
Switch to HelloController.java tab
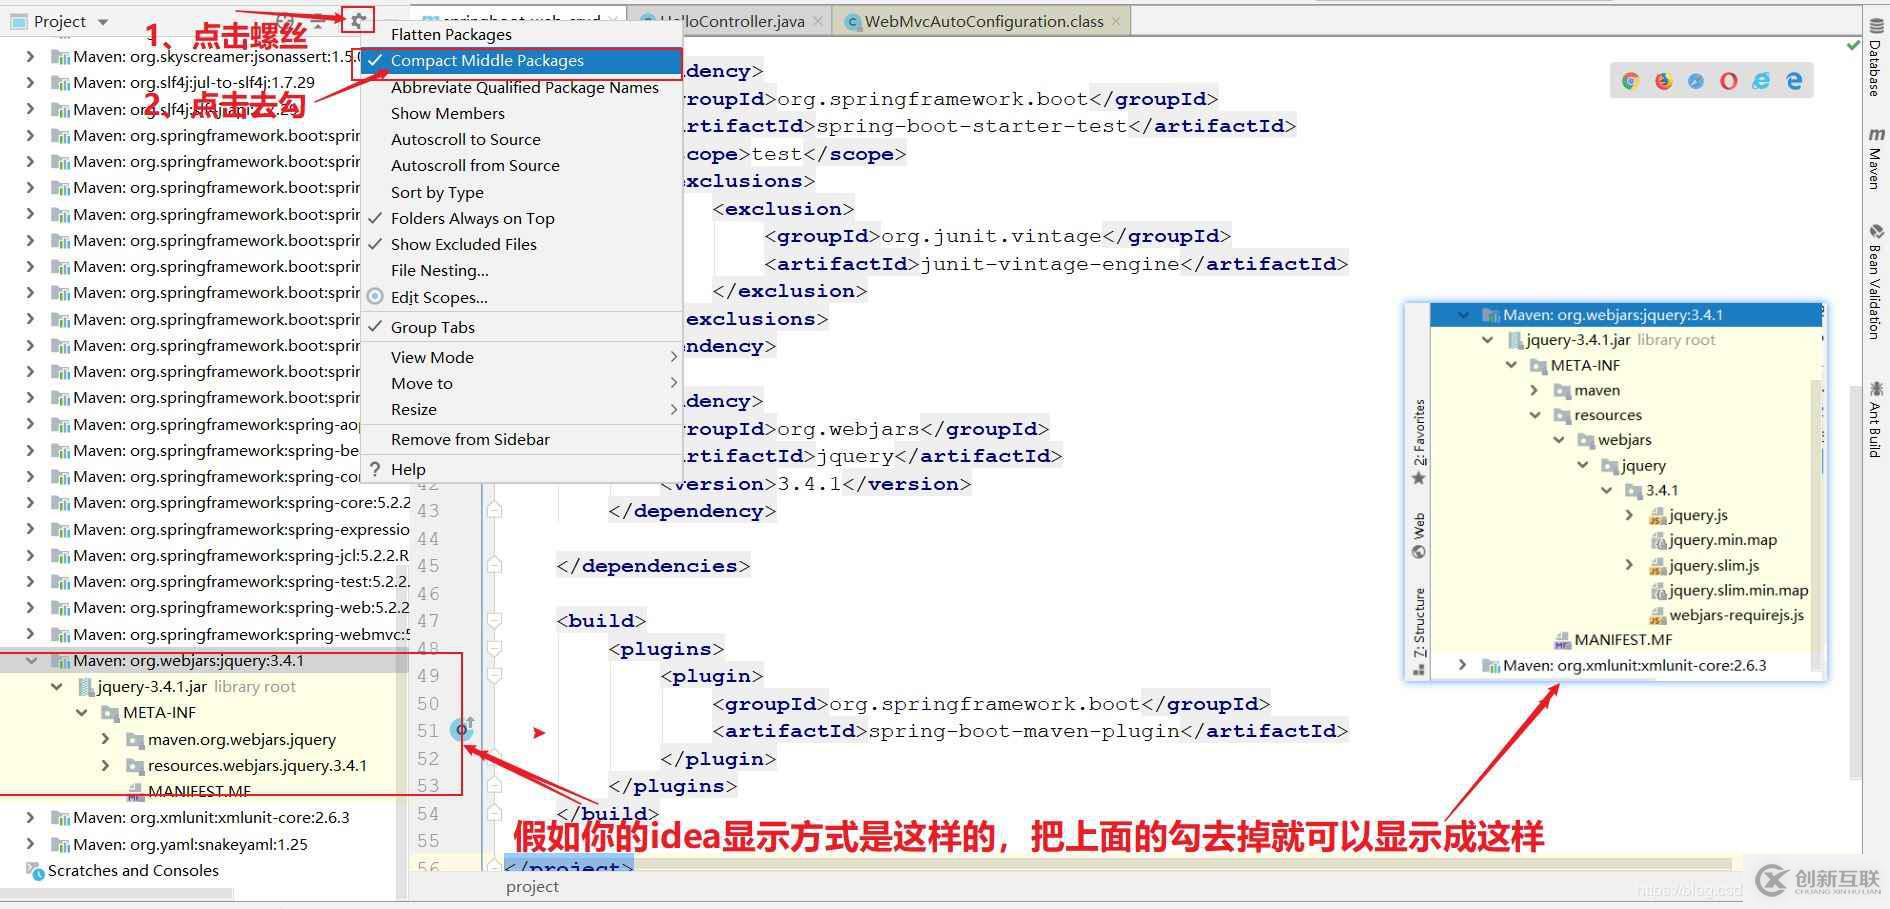pos(732,21)
